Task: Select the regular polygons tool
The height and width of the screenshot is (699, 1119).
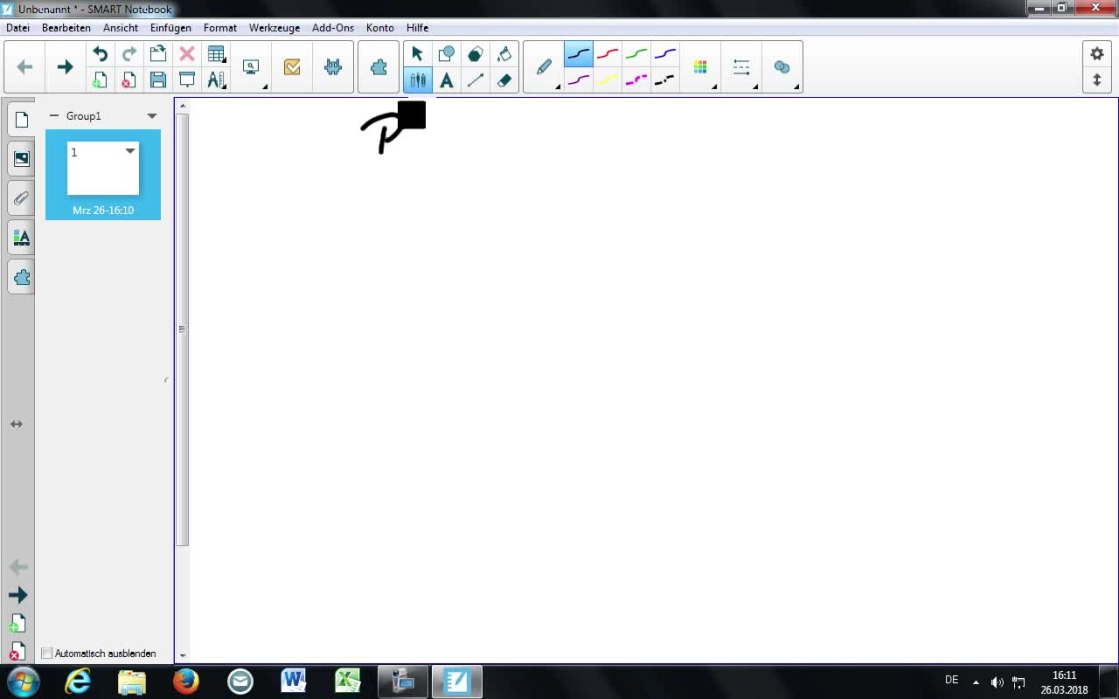Action: pos(475,54)
